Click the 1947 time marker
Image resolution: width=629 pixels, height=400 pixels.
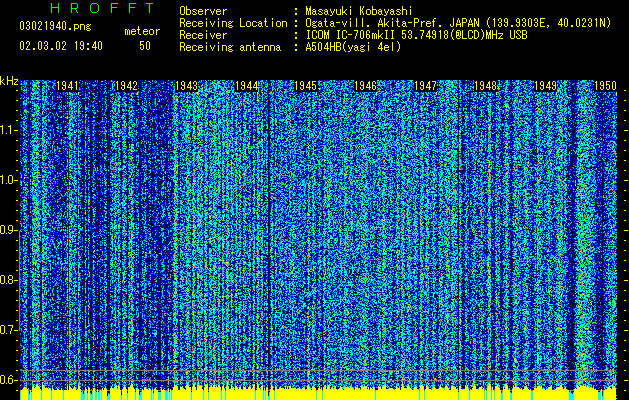(x=426, y=86)
